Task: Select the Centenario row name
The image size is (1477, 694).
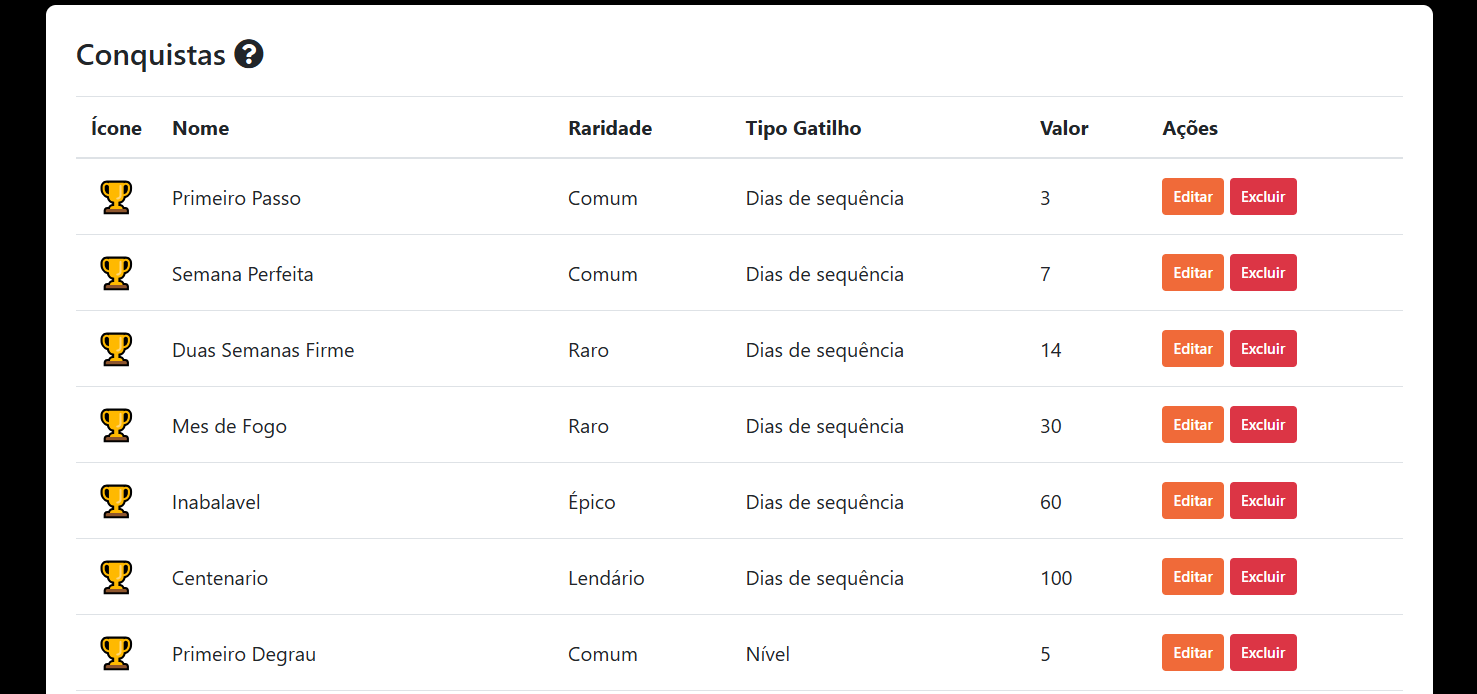Action: (220, 578)
